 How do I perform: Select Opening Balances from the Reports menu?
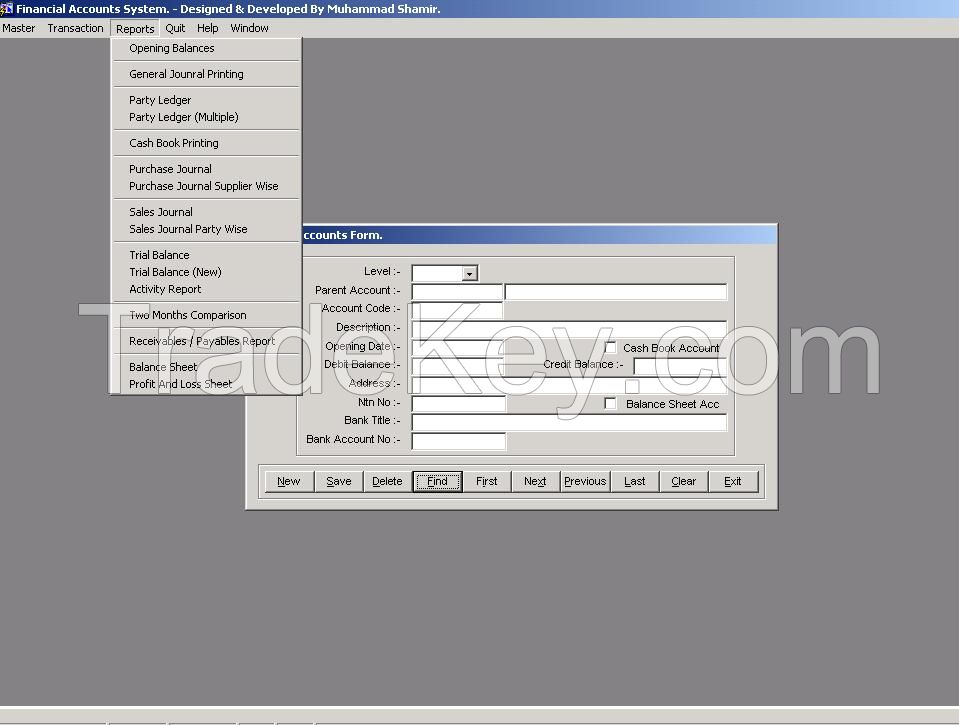(170, 48)
